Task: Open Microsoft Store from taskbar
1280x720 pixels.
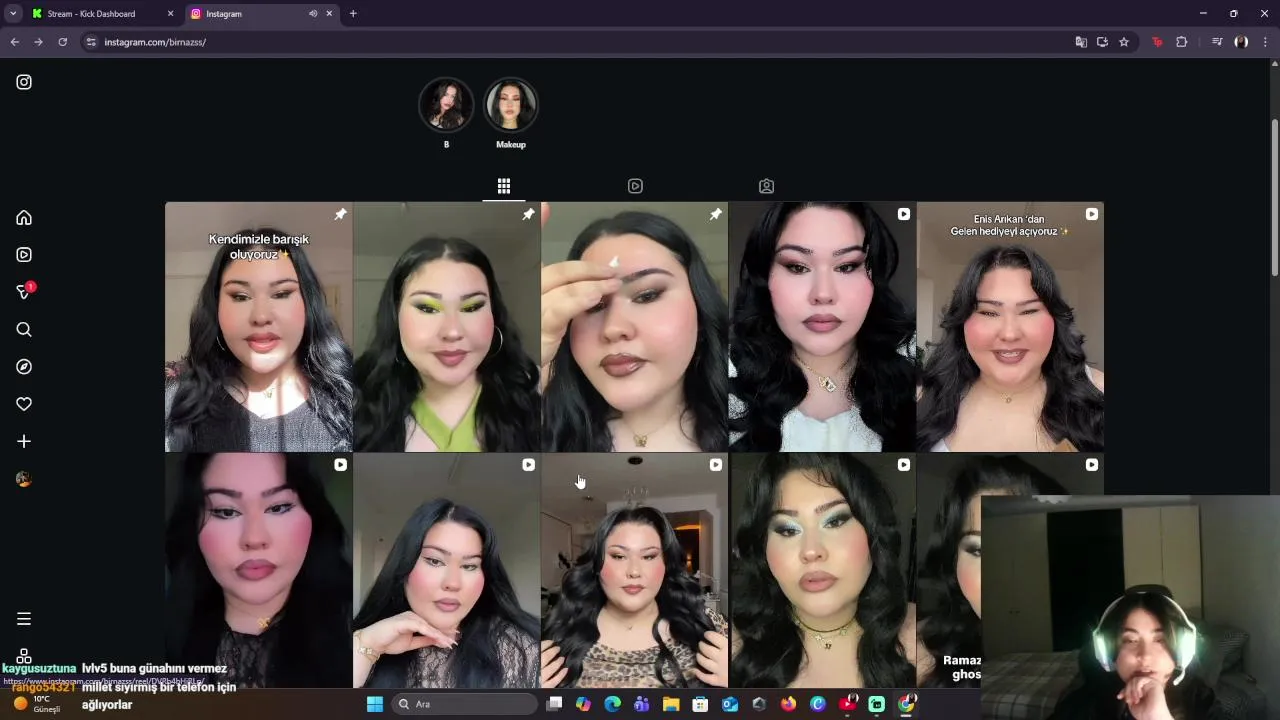Action: pyautogui.click(x=701, y=704)
